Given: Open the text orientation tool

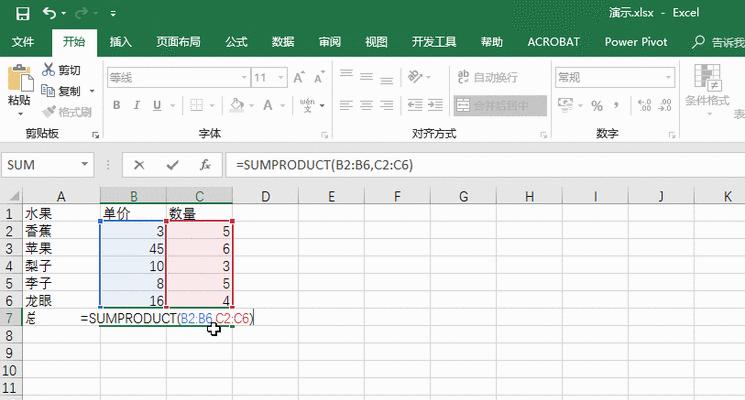Looking at the screenshot, I should click(x=415, y=76).
